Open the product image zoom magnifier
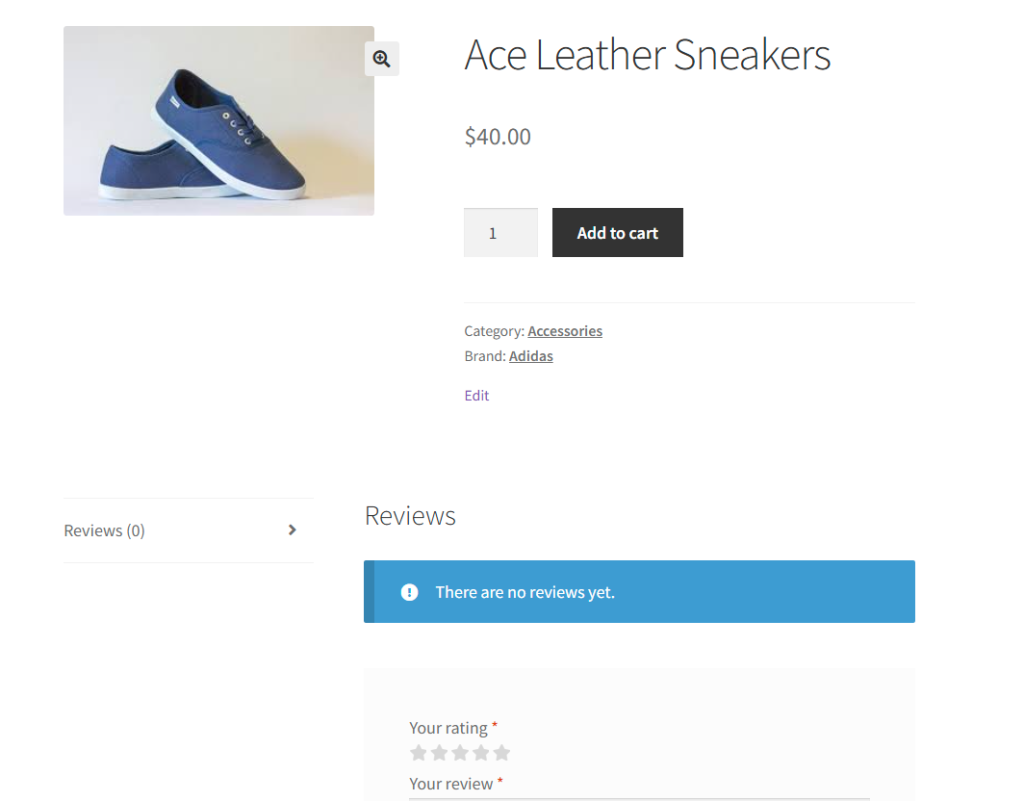This screenshot has height=801, width=1024. tap(381, 59)
